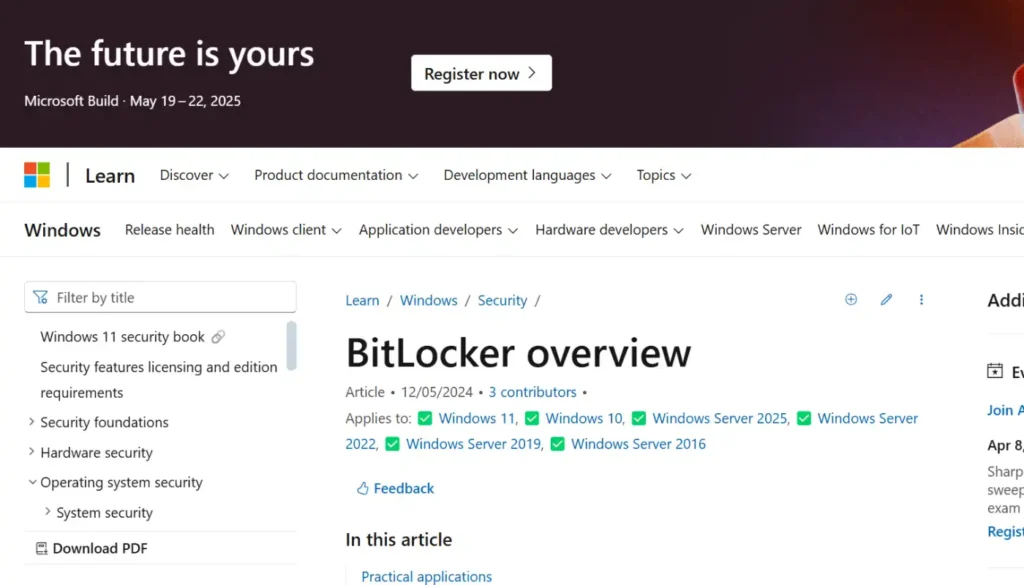Expand the Hardware security tree node
The height and width of the screenshot is (585, 1024).
31,452
